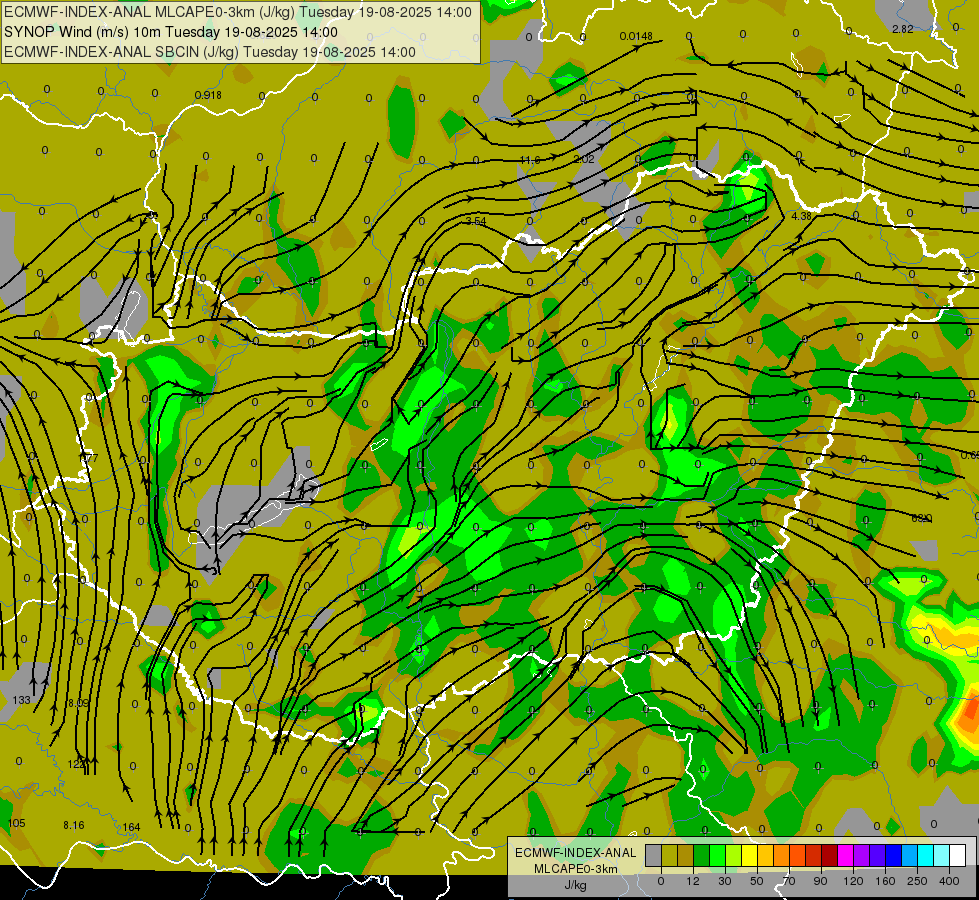Select the lime yellow-green legend swatch

[733, 855]
